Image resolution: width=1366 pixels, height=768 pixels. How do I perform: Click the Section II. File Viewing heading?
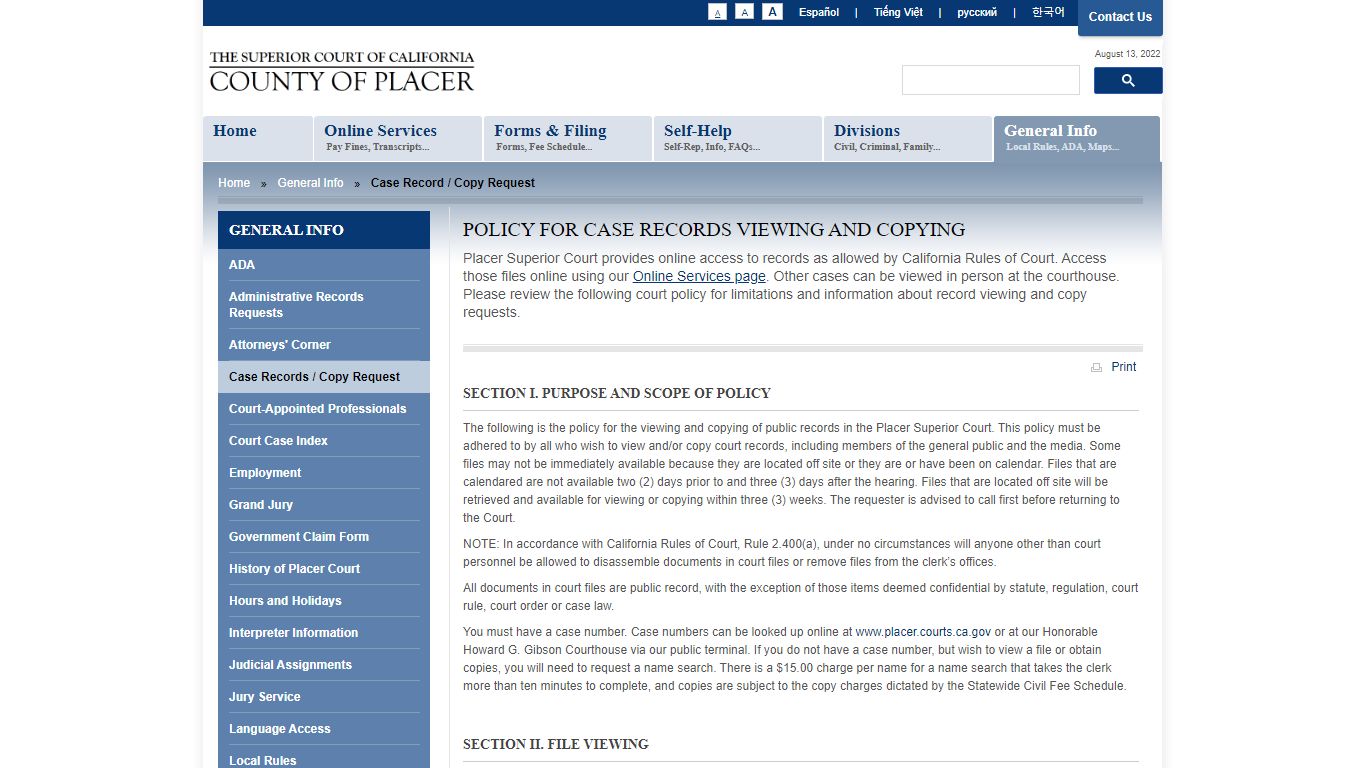556,744
